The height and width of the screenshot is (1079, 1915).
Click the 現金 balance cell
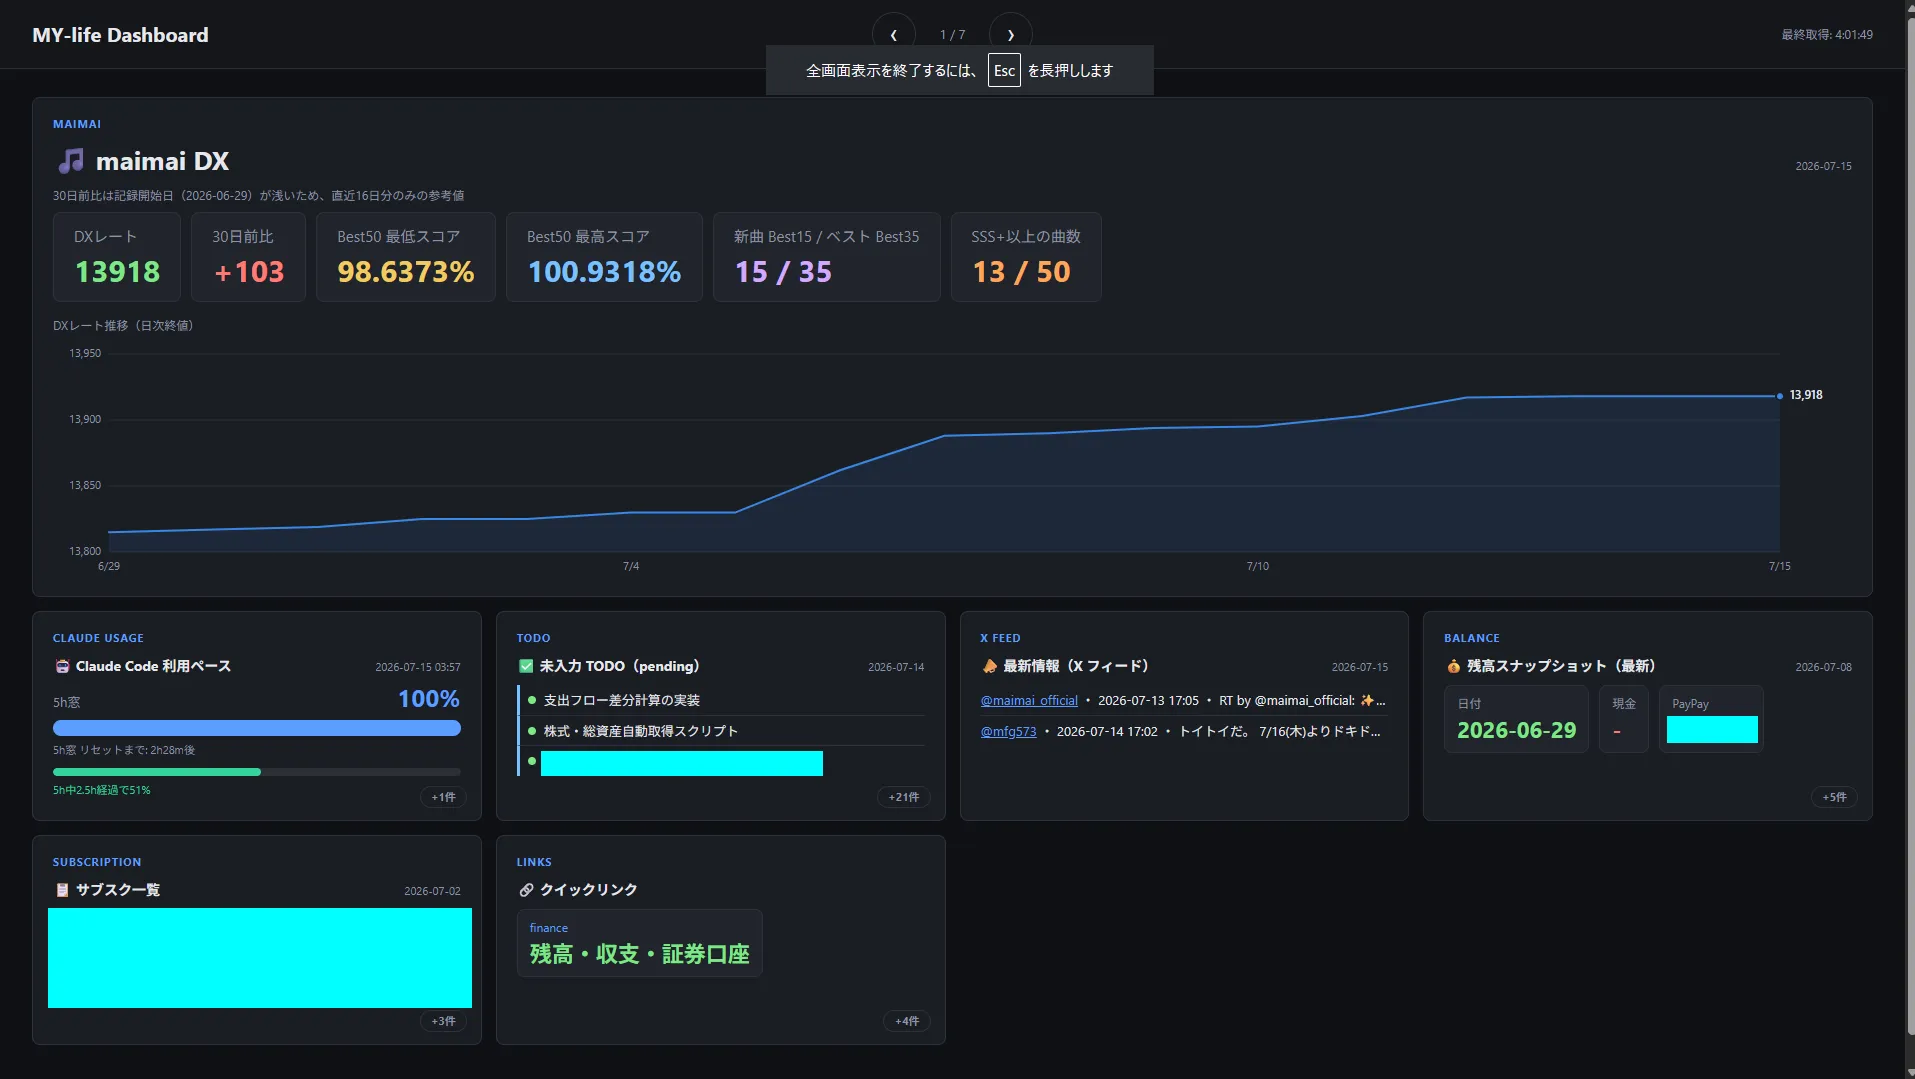pyautogui.click(x=1623, y=719)
